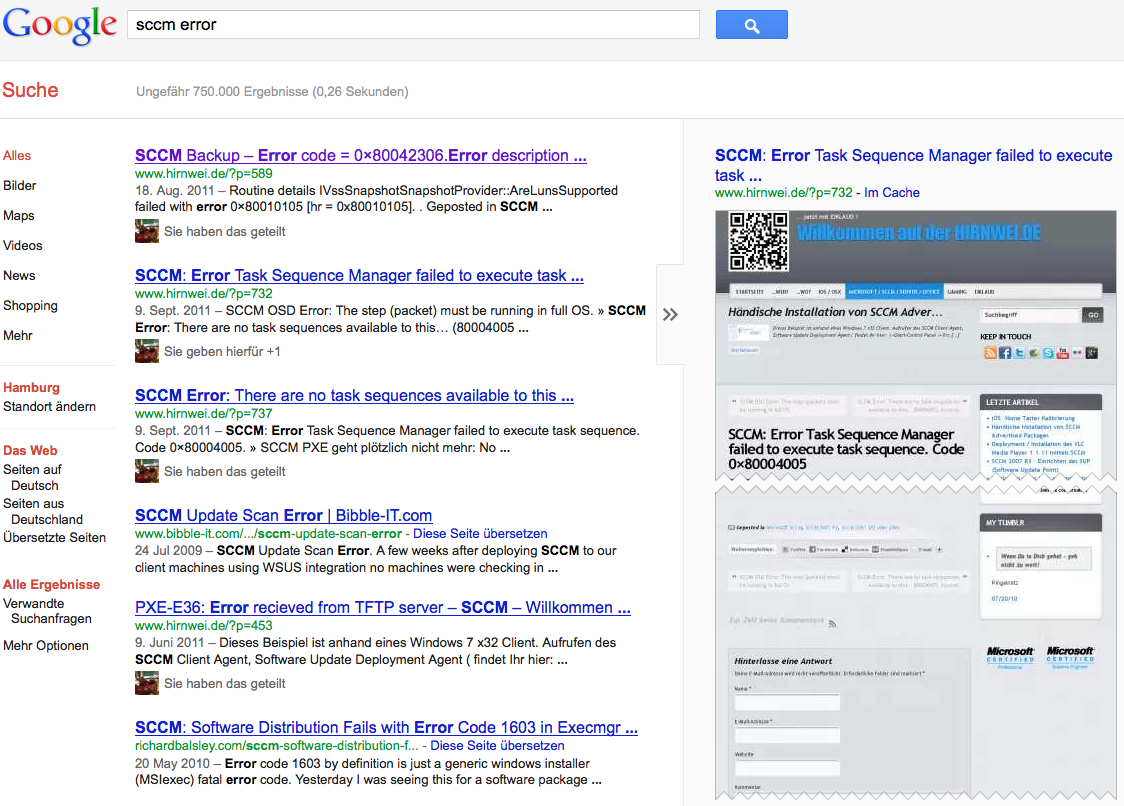Open "SCCM: Error Task Sequence Manager" result in list

point(359,275)
